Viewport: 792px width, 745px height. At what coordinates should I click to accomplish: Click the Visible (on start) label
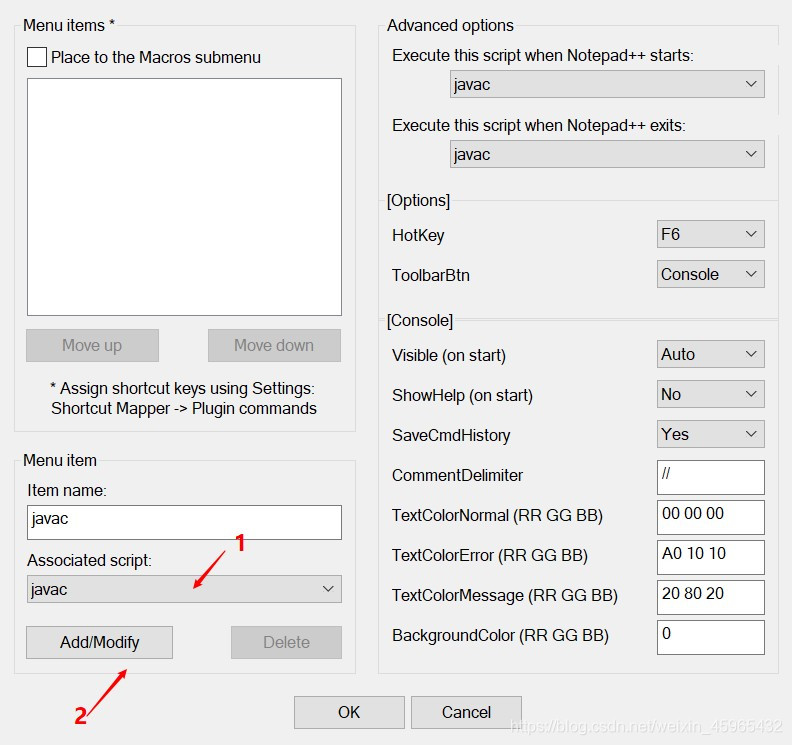click(449, 356)
